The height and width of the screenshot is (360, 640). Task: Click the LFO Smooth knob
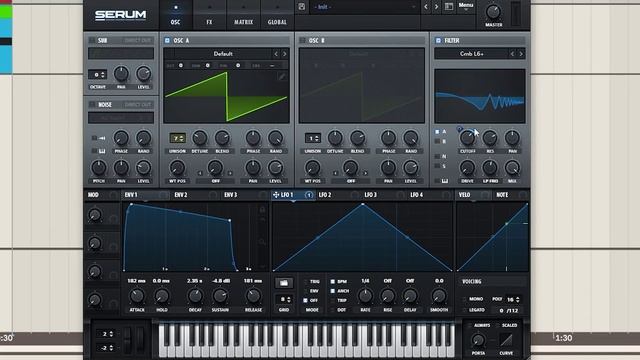[439, 296]
